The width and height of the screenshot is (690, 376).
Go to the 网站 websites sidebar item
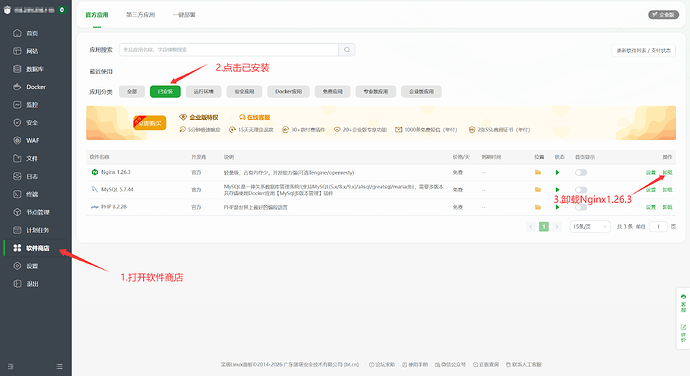click(x=32, y=51)
